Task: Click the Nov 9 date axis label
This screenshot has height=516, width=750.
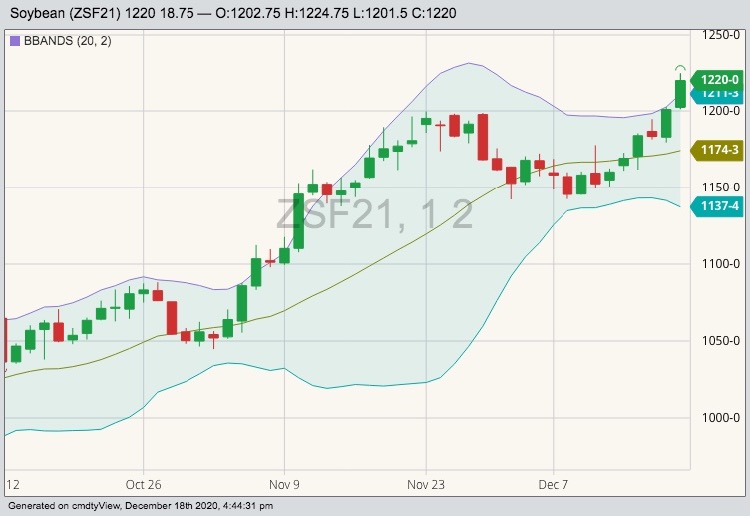Action: tap(285, 484)
